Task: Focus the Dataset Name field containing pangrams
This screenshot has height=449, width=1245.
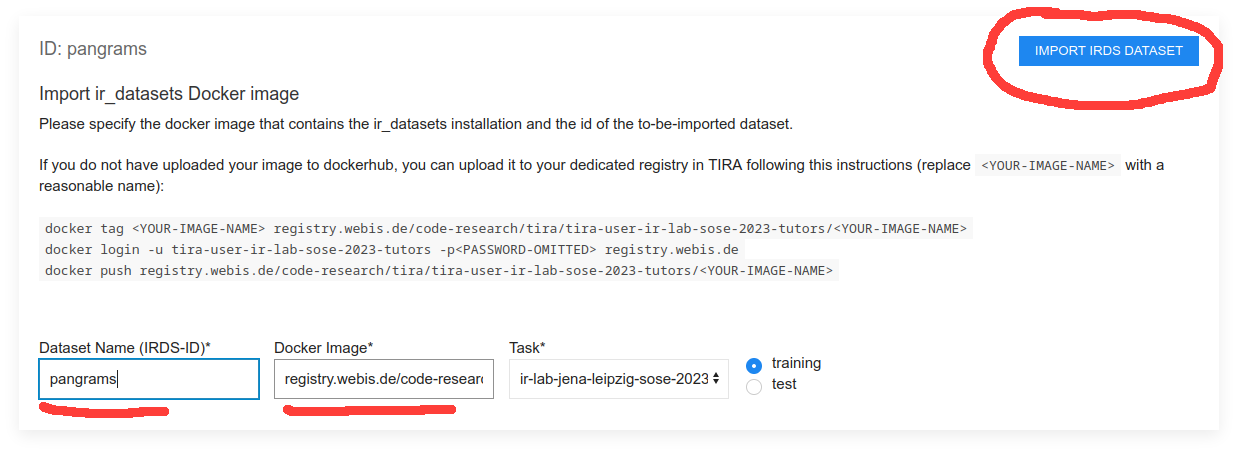Action: click(149, 379)
